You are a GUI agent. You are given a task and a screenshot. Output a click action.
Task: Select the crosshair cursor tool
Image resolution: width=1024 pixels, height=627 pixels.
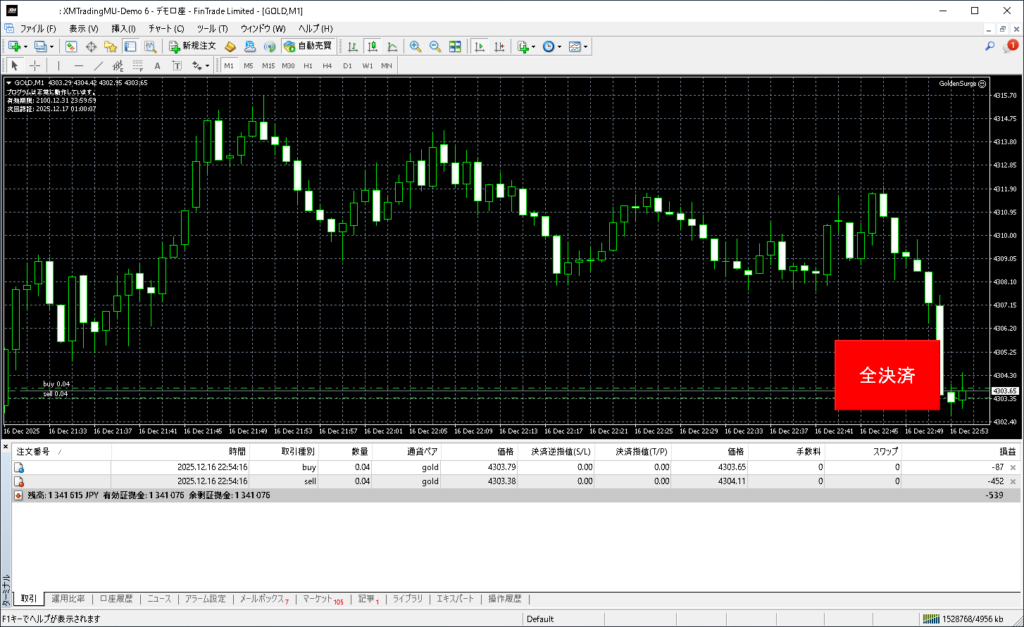[35, 66]
